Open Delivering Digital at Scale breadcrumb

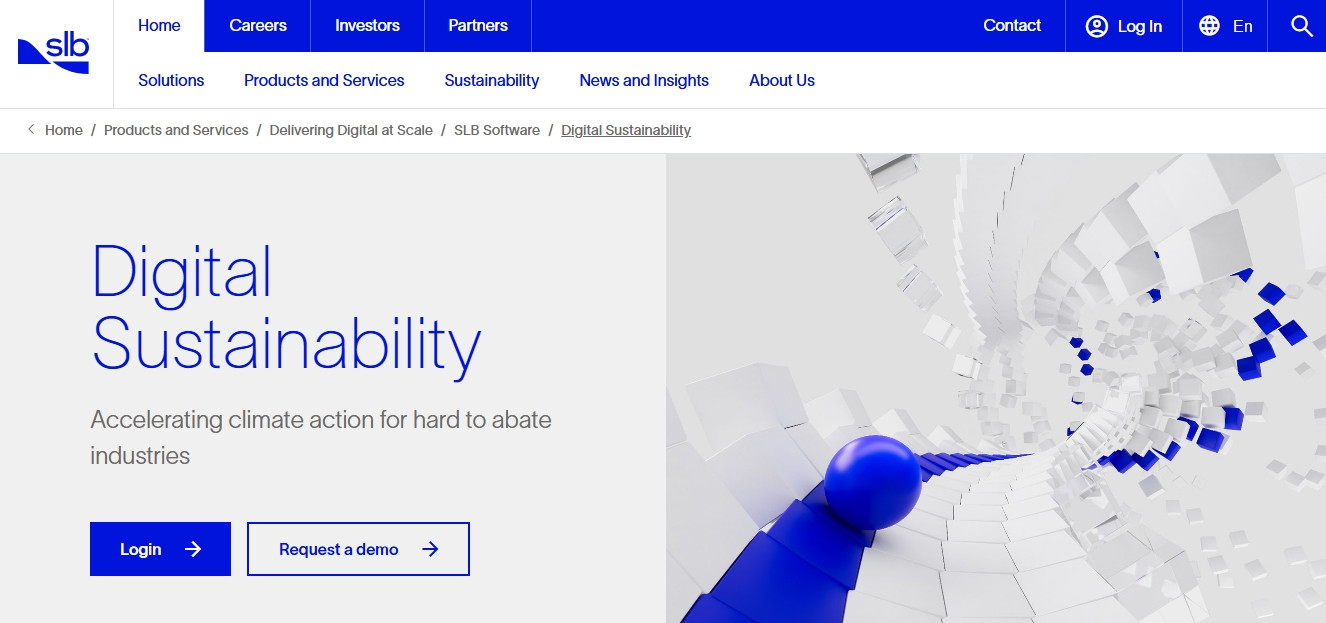[351, 130]
